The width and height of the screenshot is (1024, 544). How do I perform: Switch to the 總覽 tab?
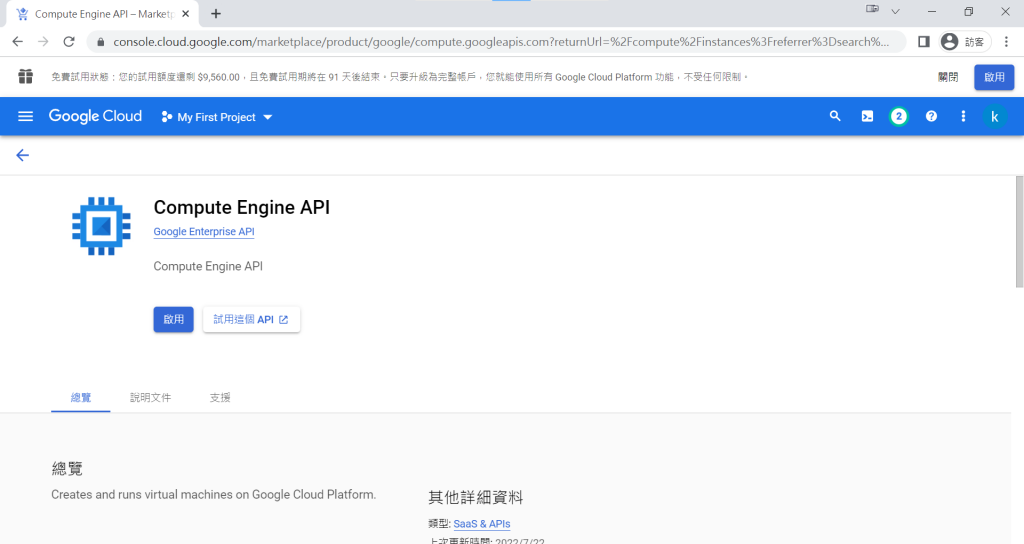[x=81, y=397]
